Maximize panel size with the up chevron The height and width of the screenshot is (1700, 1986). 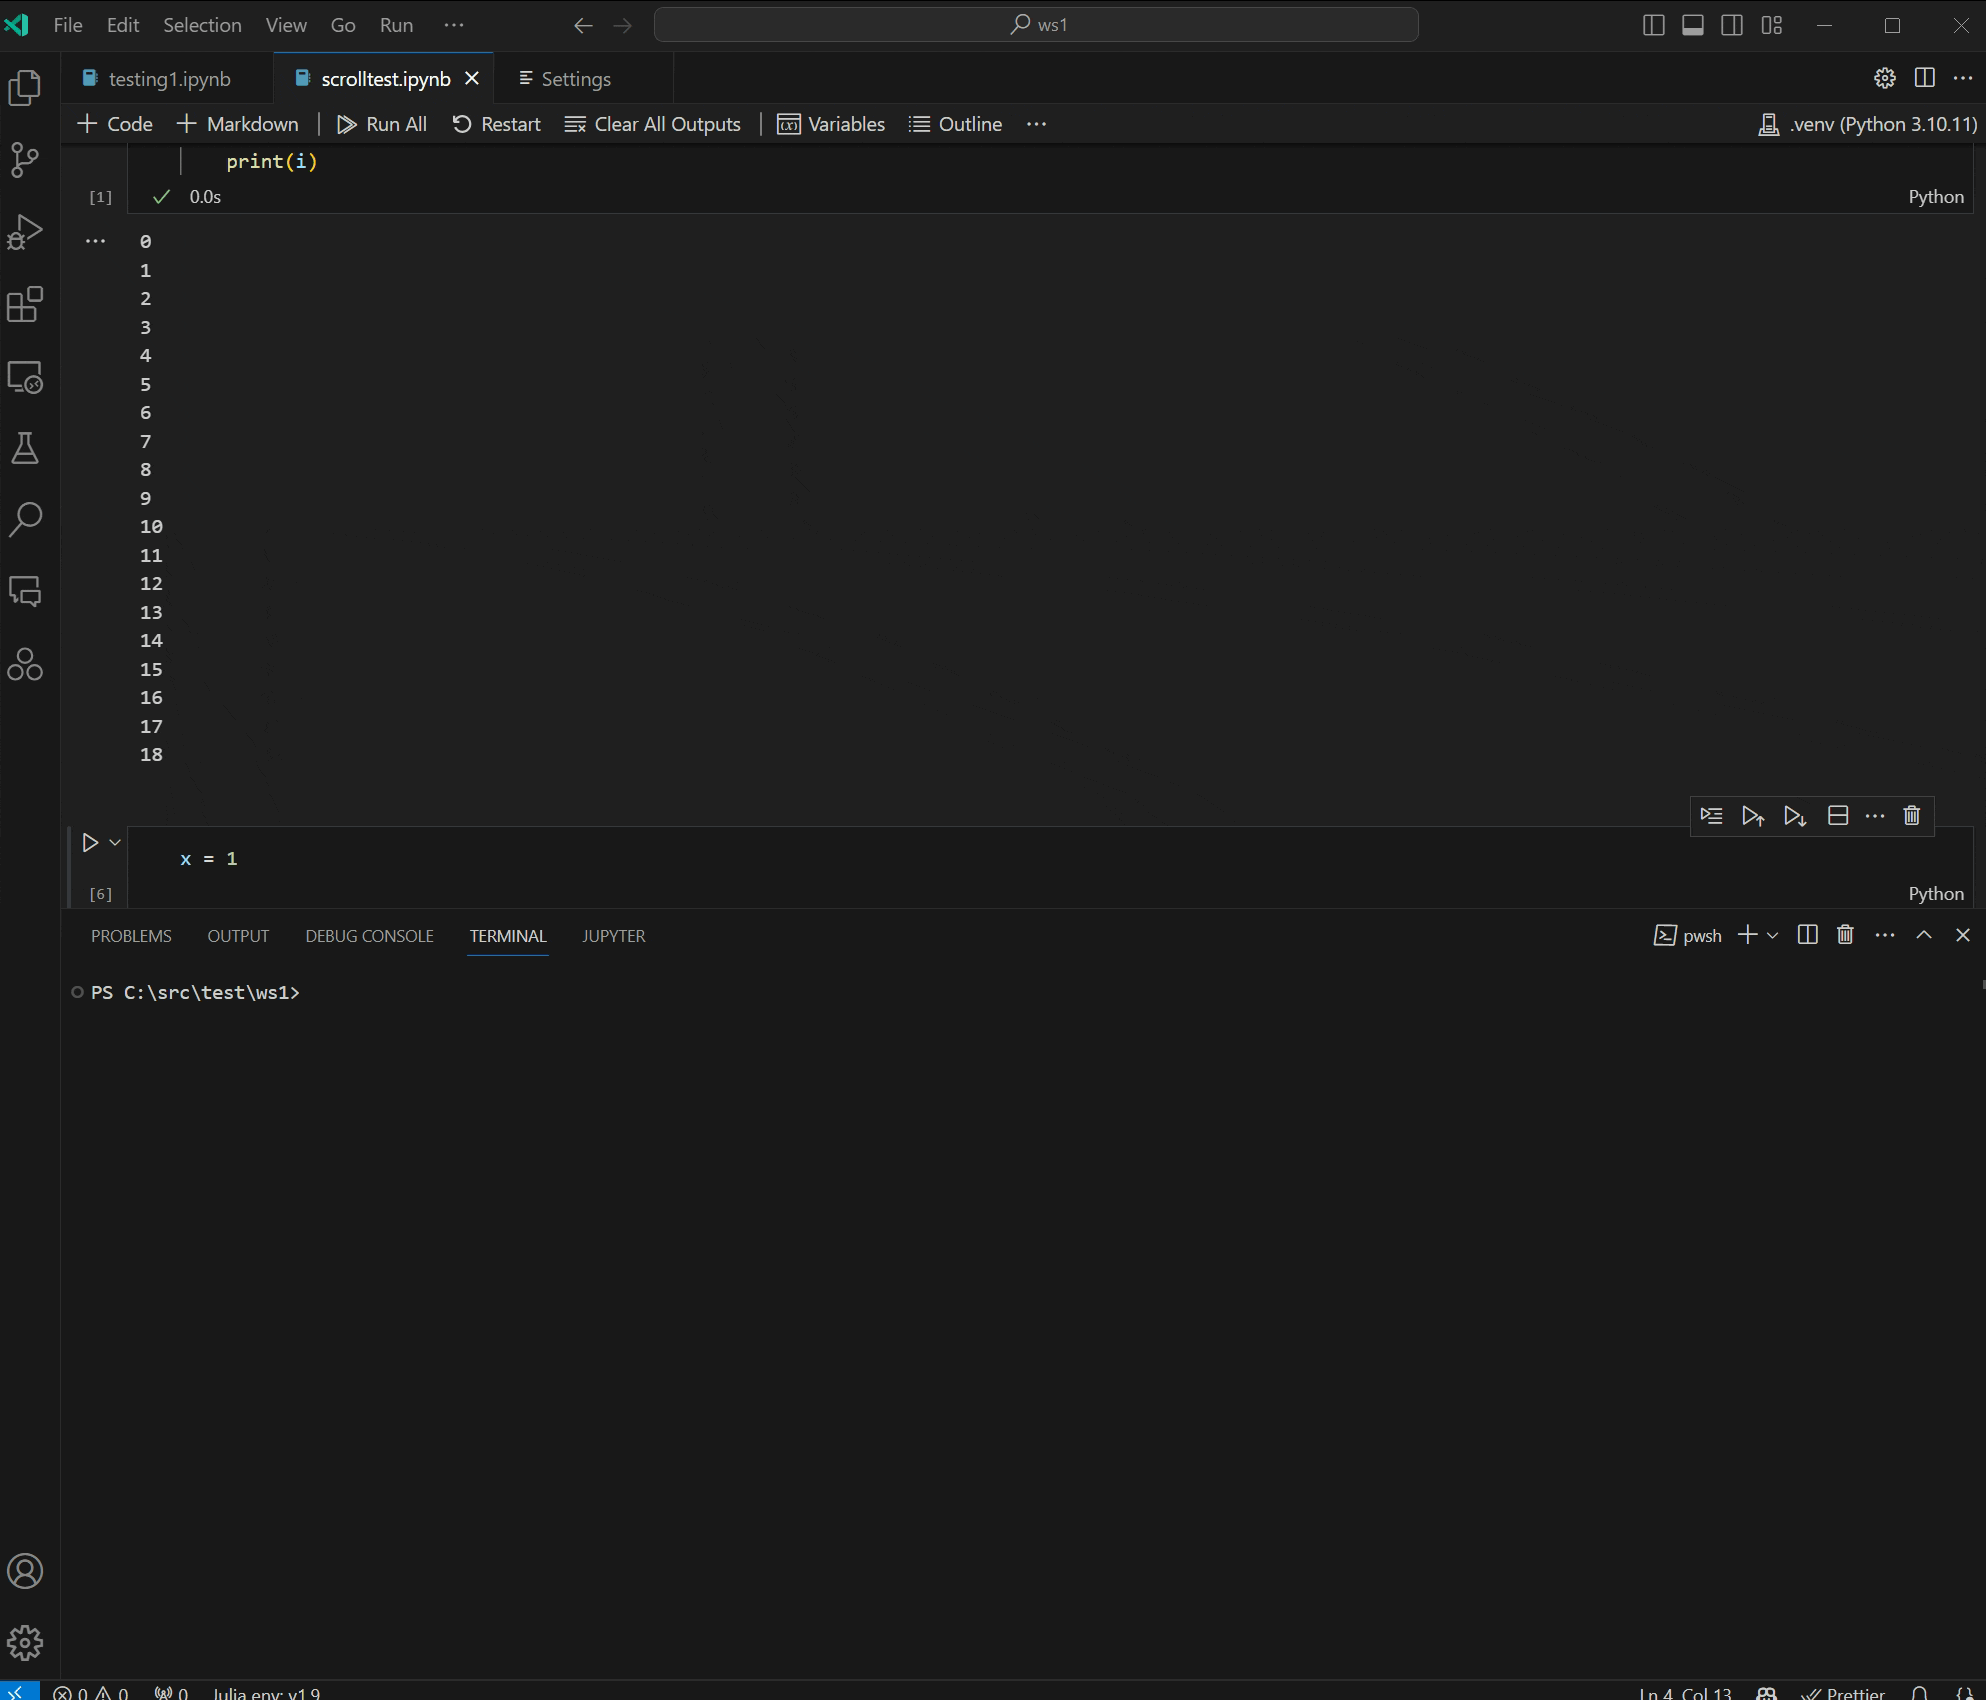pos(1923,935)
